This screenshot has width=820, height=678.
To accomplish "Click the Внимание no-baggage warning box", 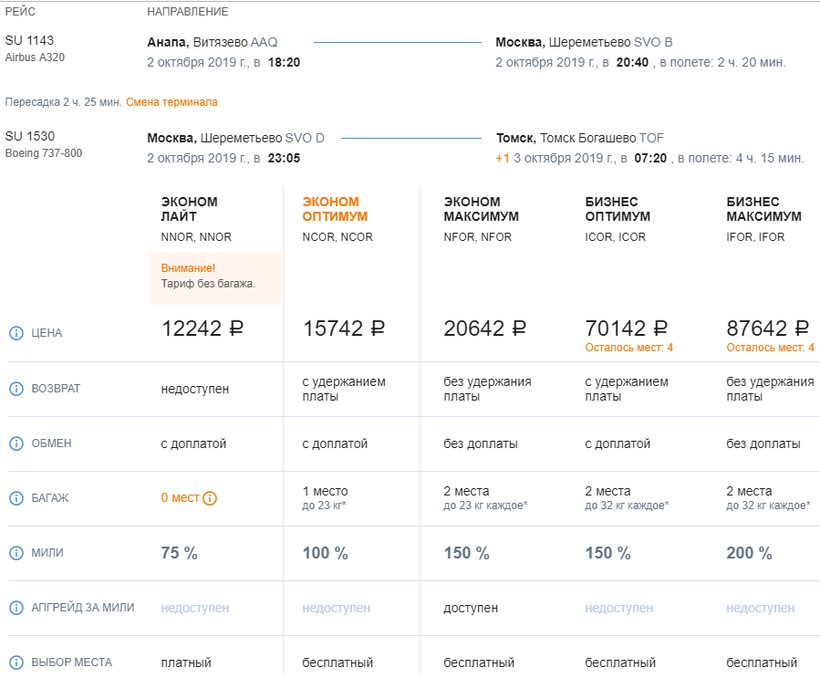I will [x=215, y=277].
